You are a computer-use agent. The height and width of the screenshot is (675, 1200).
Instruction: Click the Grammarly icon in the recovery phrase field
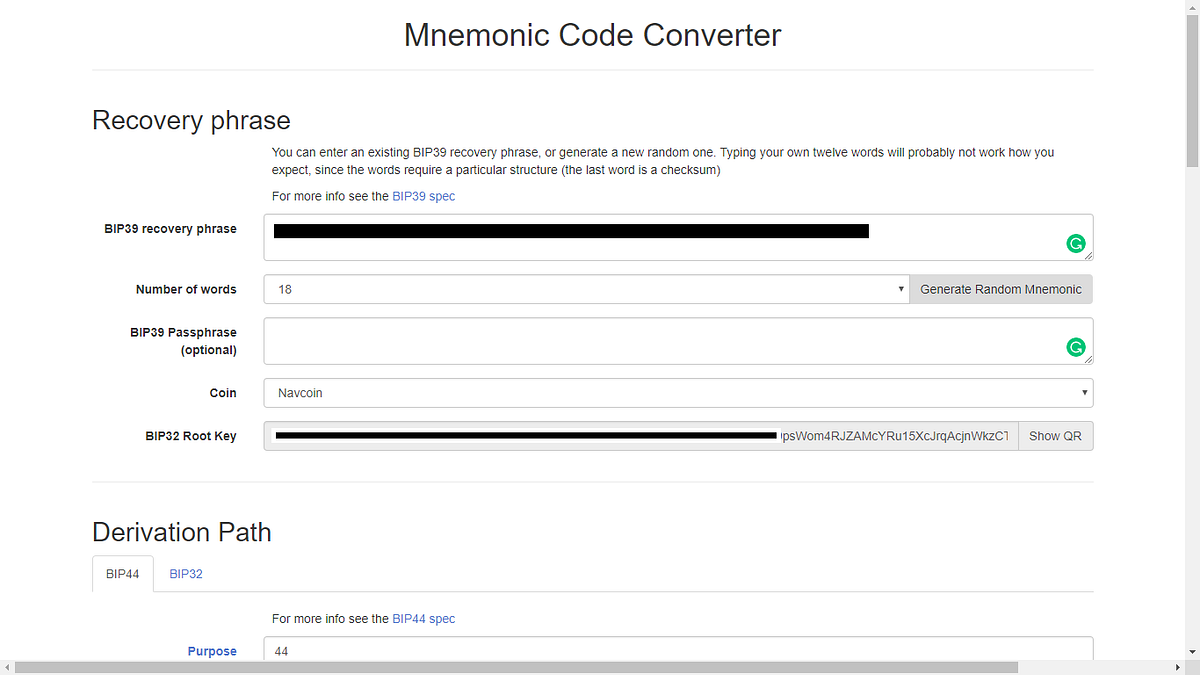point(1076,243)
